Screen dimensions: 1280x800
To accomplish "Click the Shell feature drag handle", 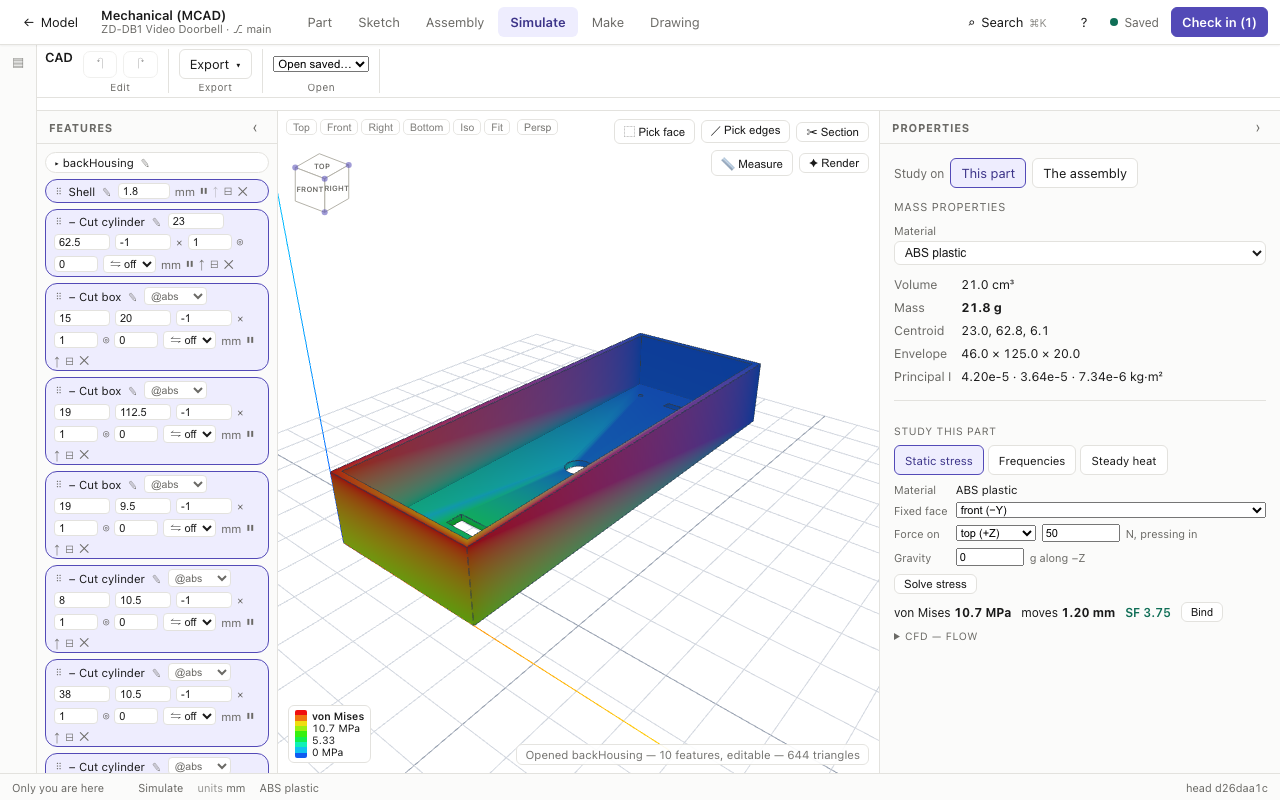I will click(59, 192).
